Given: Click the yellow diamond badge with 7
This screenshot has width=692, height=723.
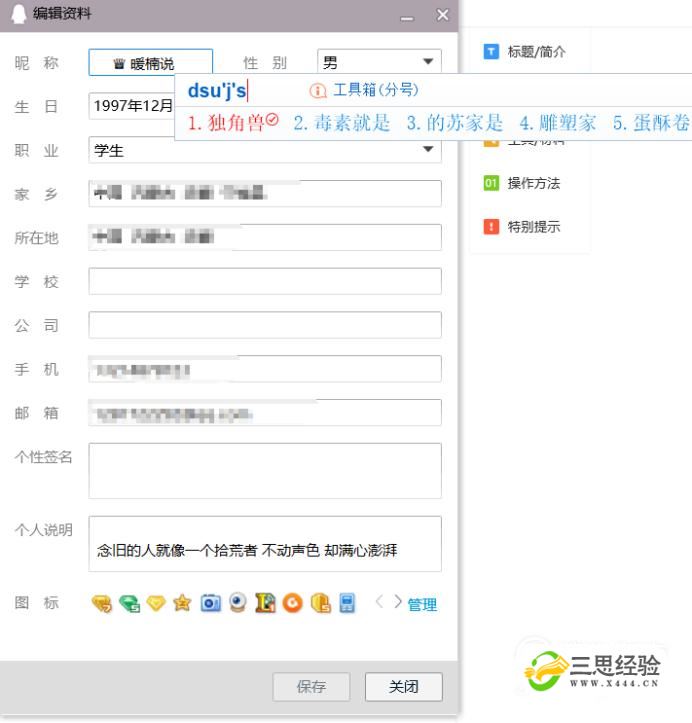Looking at the screenshot, I should (102, 603).
